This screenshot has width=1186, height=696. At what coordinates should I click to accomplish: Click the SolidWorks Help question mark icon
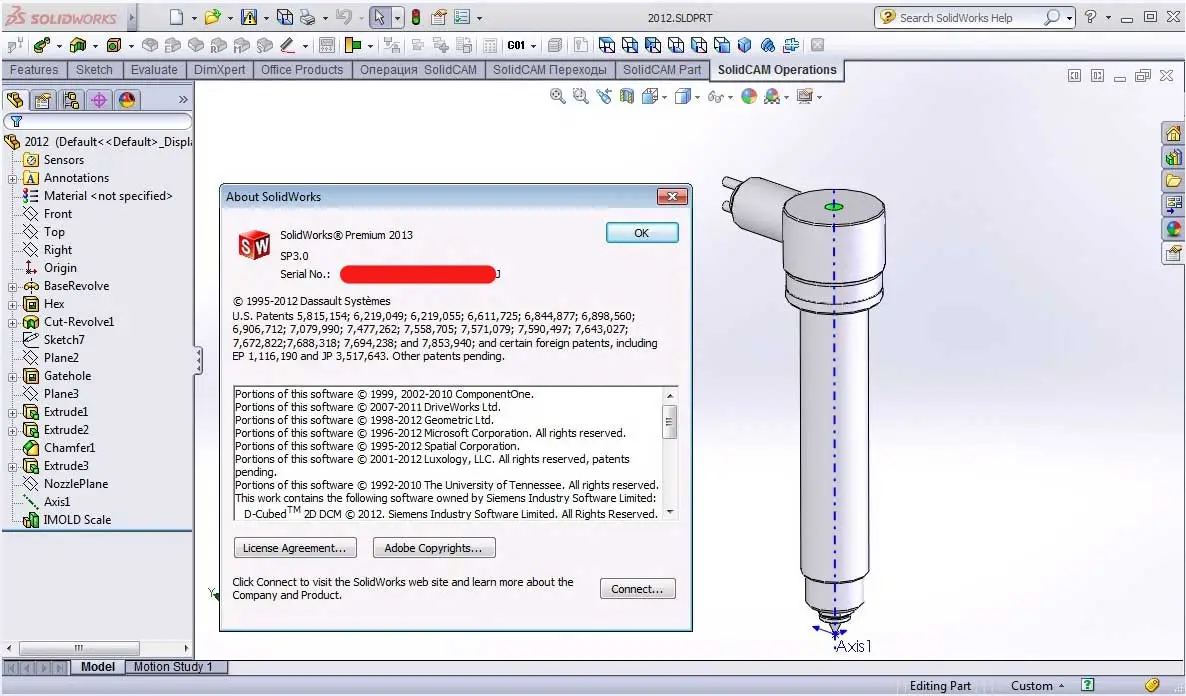pyautogui.click(x=1090, y=17)
